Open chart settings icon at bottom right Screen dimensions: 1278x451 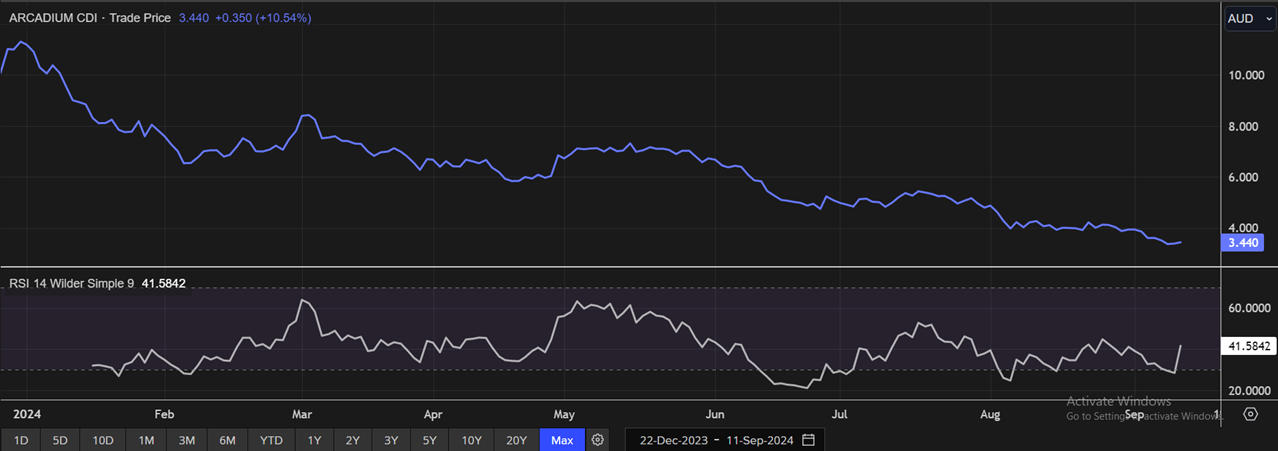click(x=1250, y=413)
